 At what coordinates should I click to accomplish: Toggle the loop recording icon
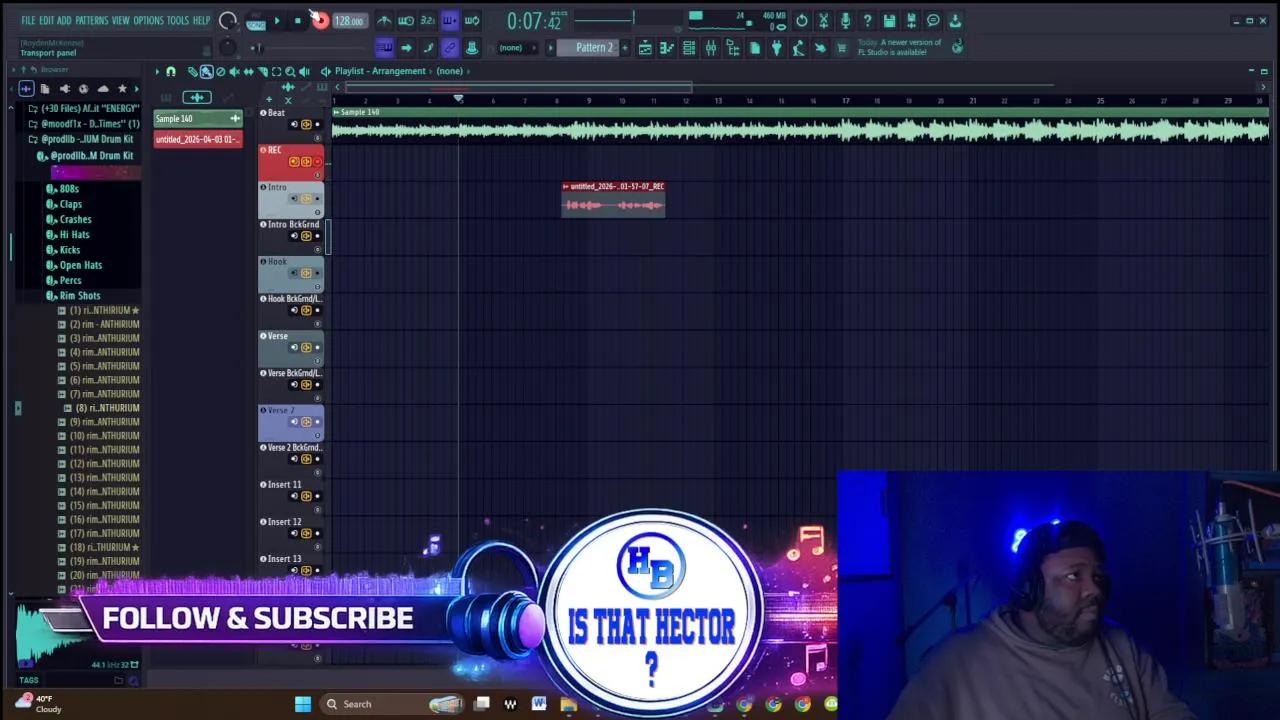(472, 20)
